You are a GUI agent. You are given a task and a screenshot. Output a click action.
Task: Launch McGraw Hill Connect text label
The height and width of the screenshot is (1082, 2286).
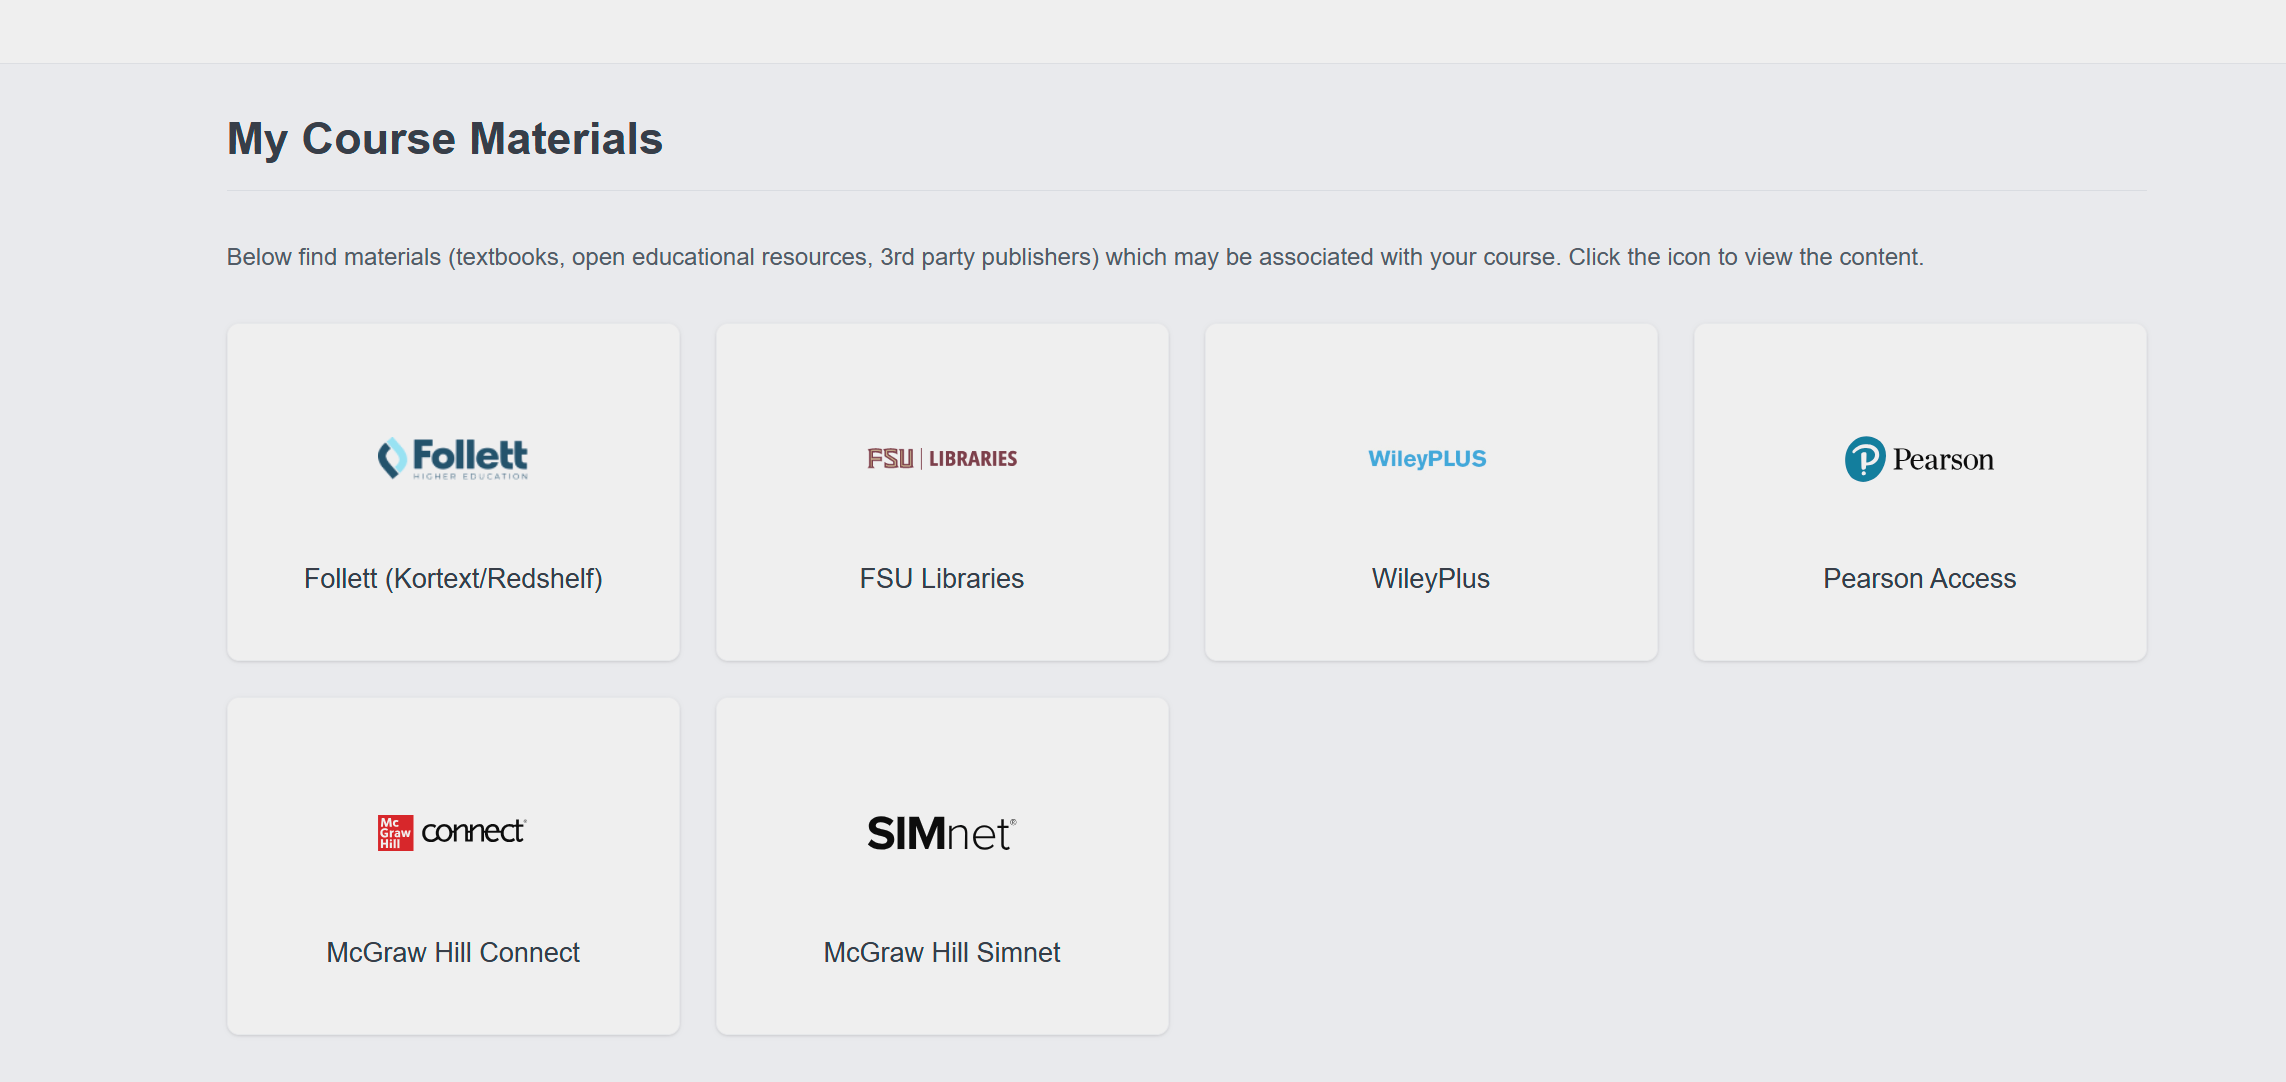[453, 953]
